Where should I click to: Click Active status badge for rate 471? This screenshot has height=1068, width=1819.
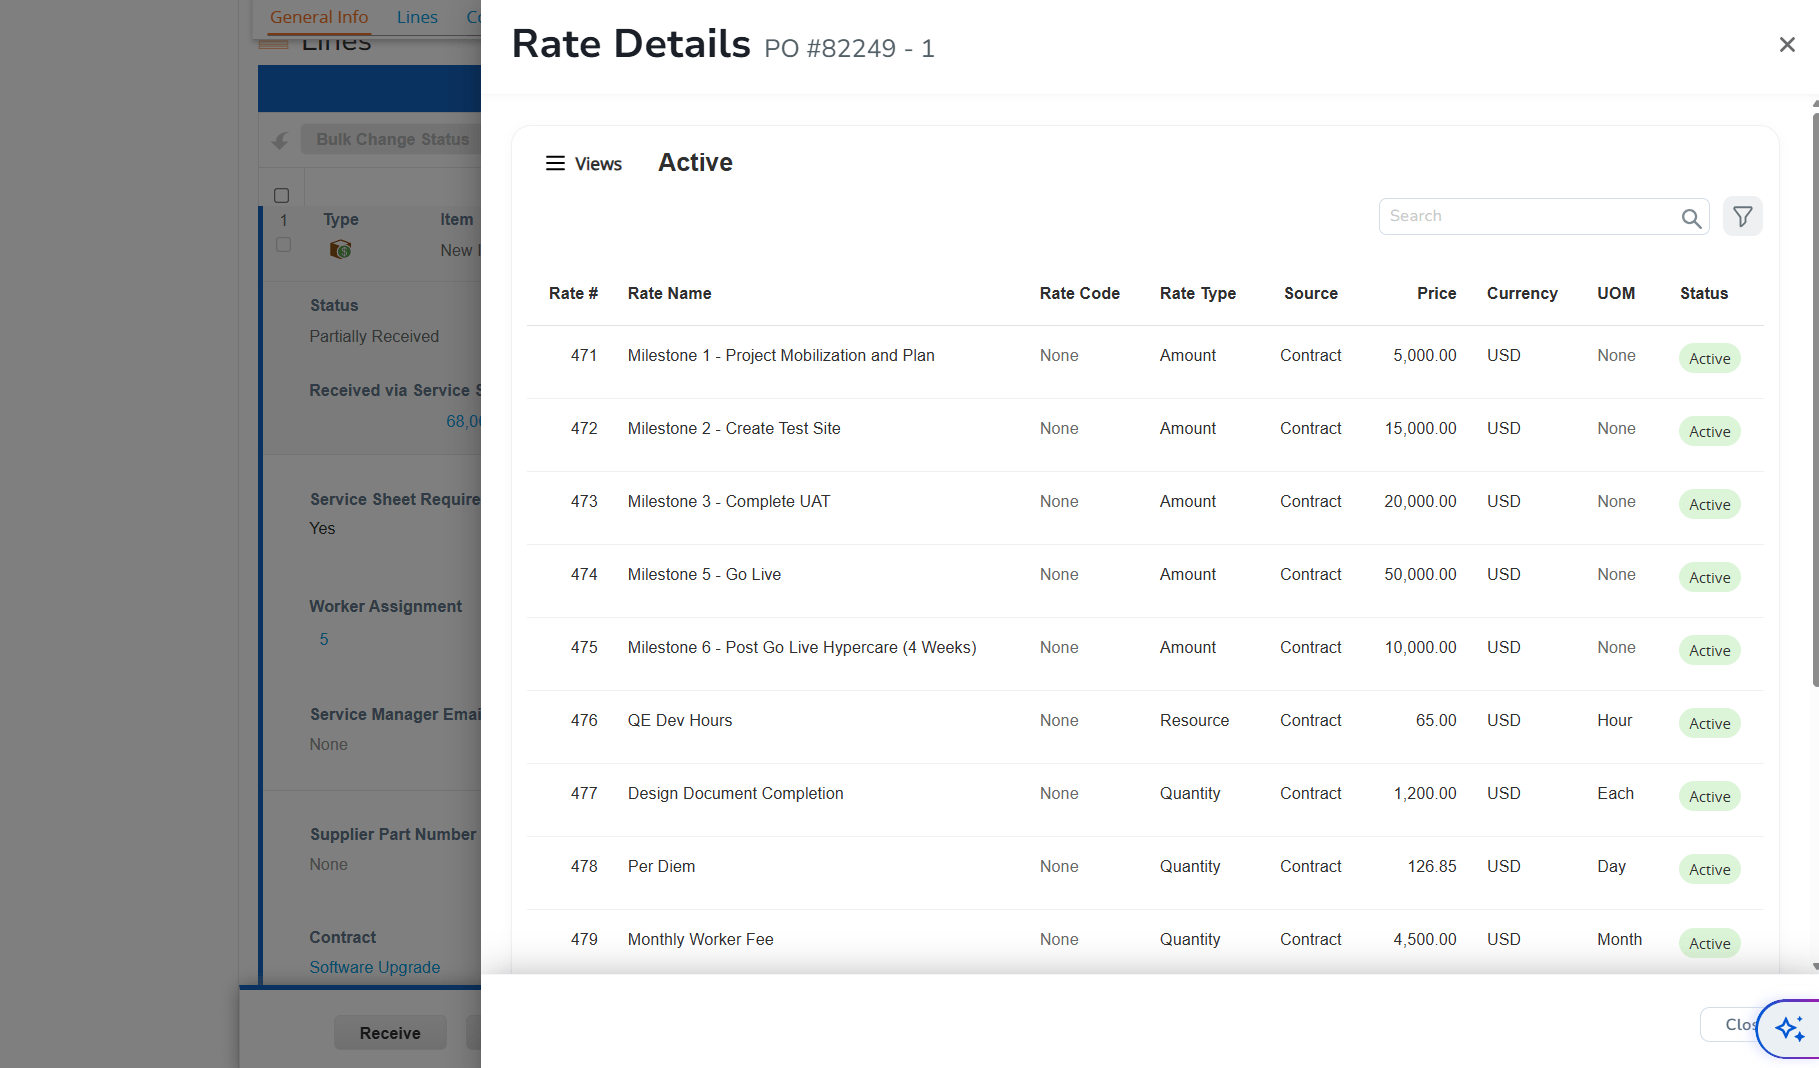[x=1709, y=358]
